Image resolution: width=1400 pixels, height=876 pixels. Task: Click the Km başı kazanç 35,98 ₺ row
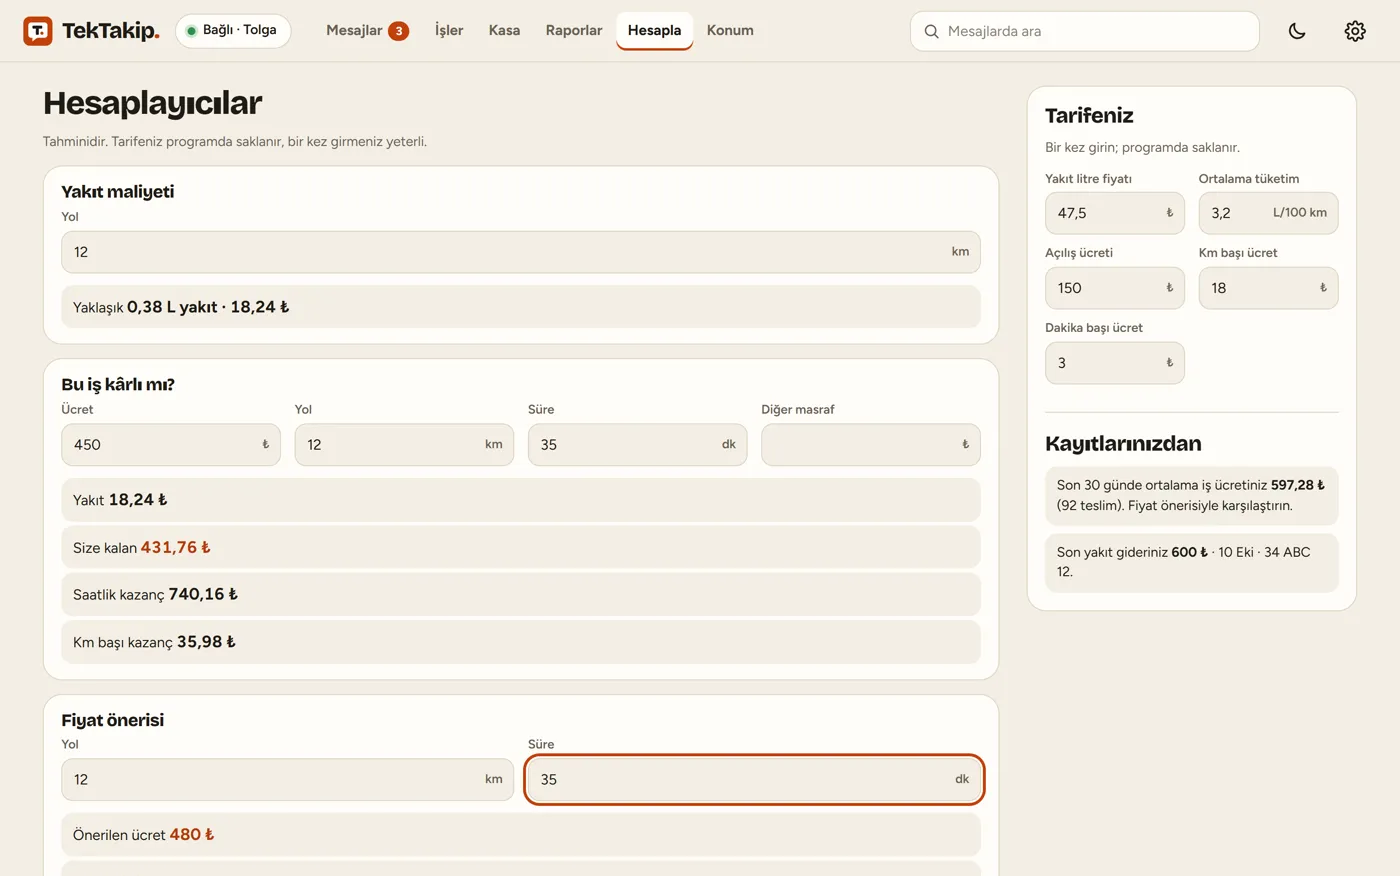520,642
